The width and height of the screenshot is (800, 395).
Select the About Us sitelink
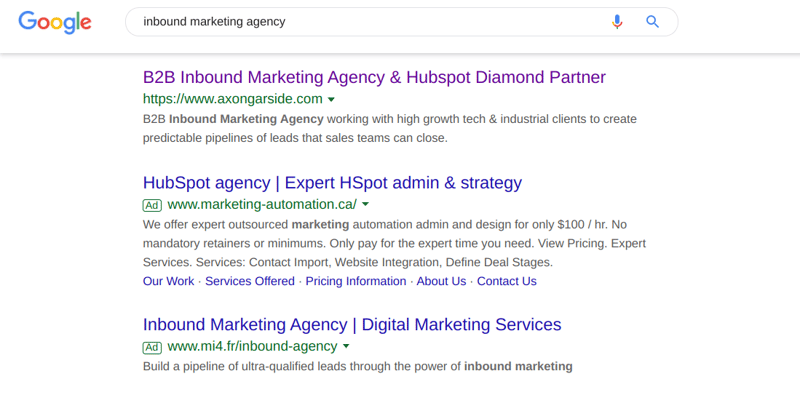coord(441,281)
